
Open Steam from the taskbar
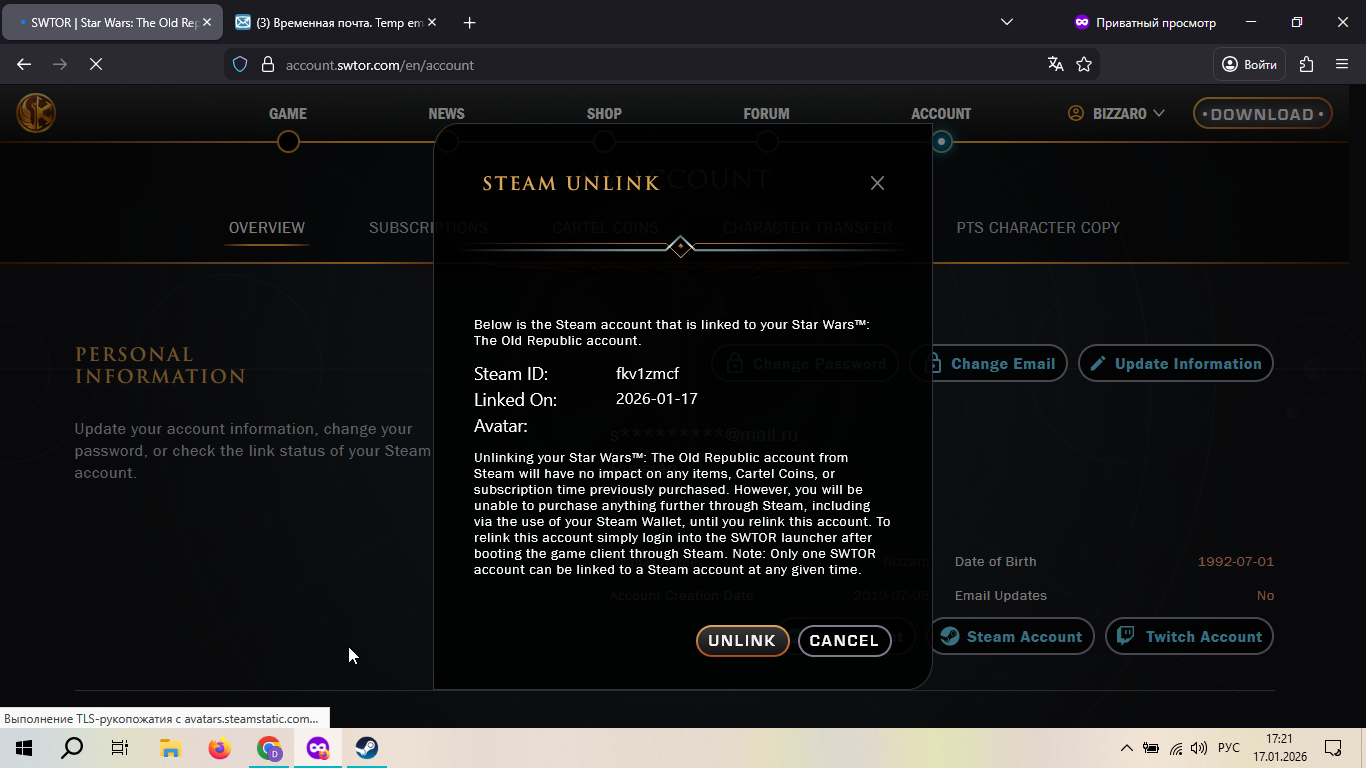click(367, 748)
